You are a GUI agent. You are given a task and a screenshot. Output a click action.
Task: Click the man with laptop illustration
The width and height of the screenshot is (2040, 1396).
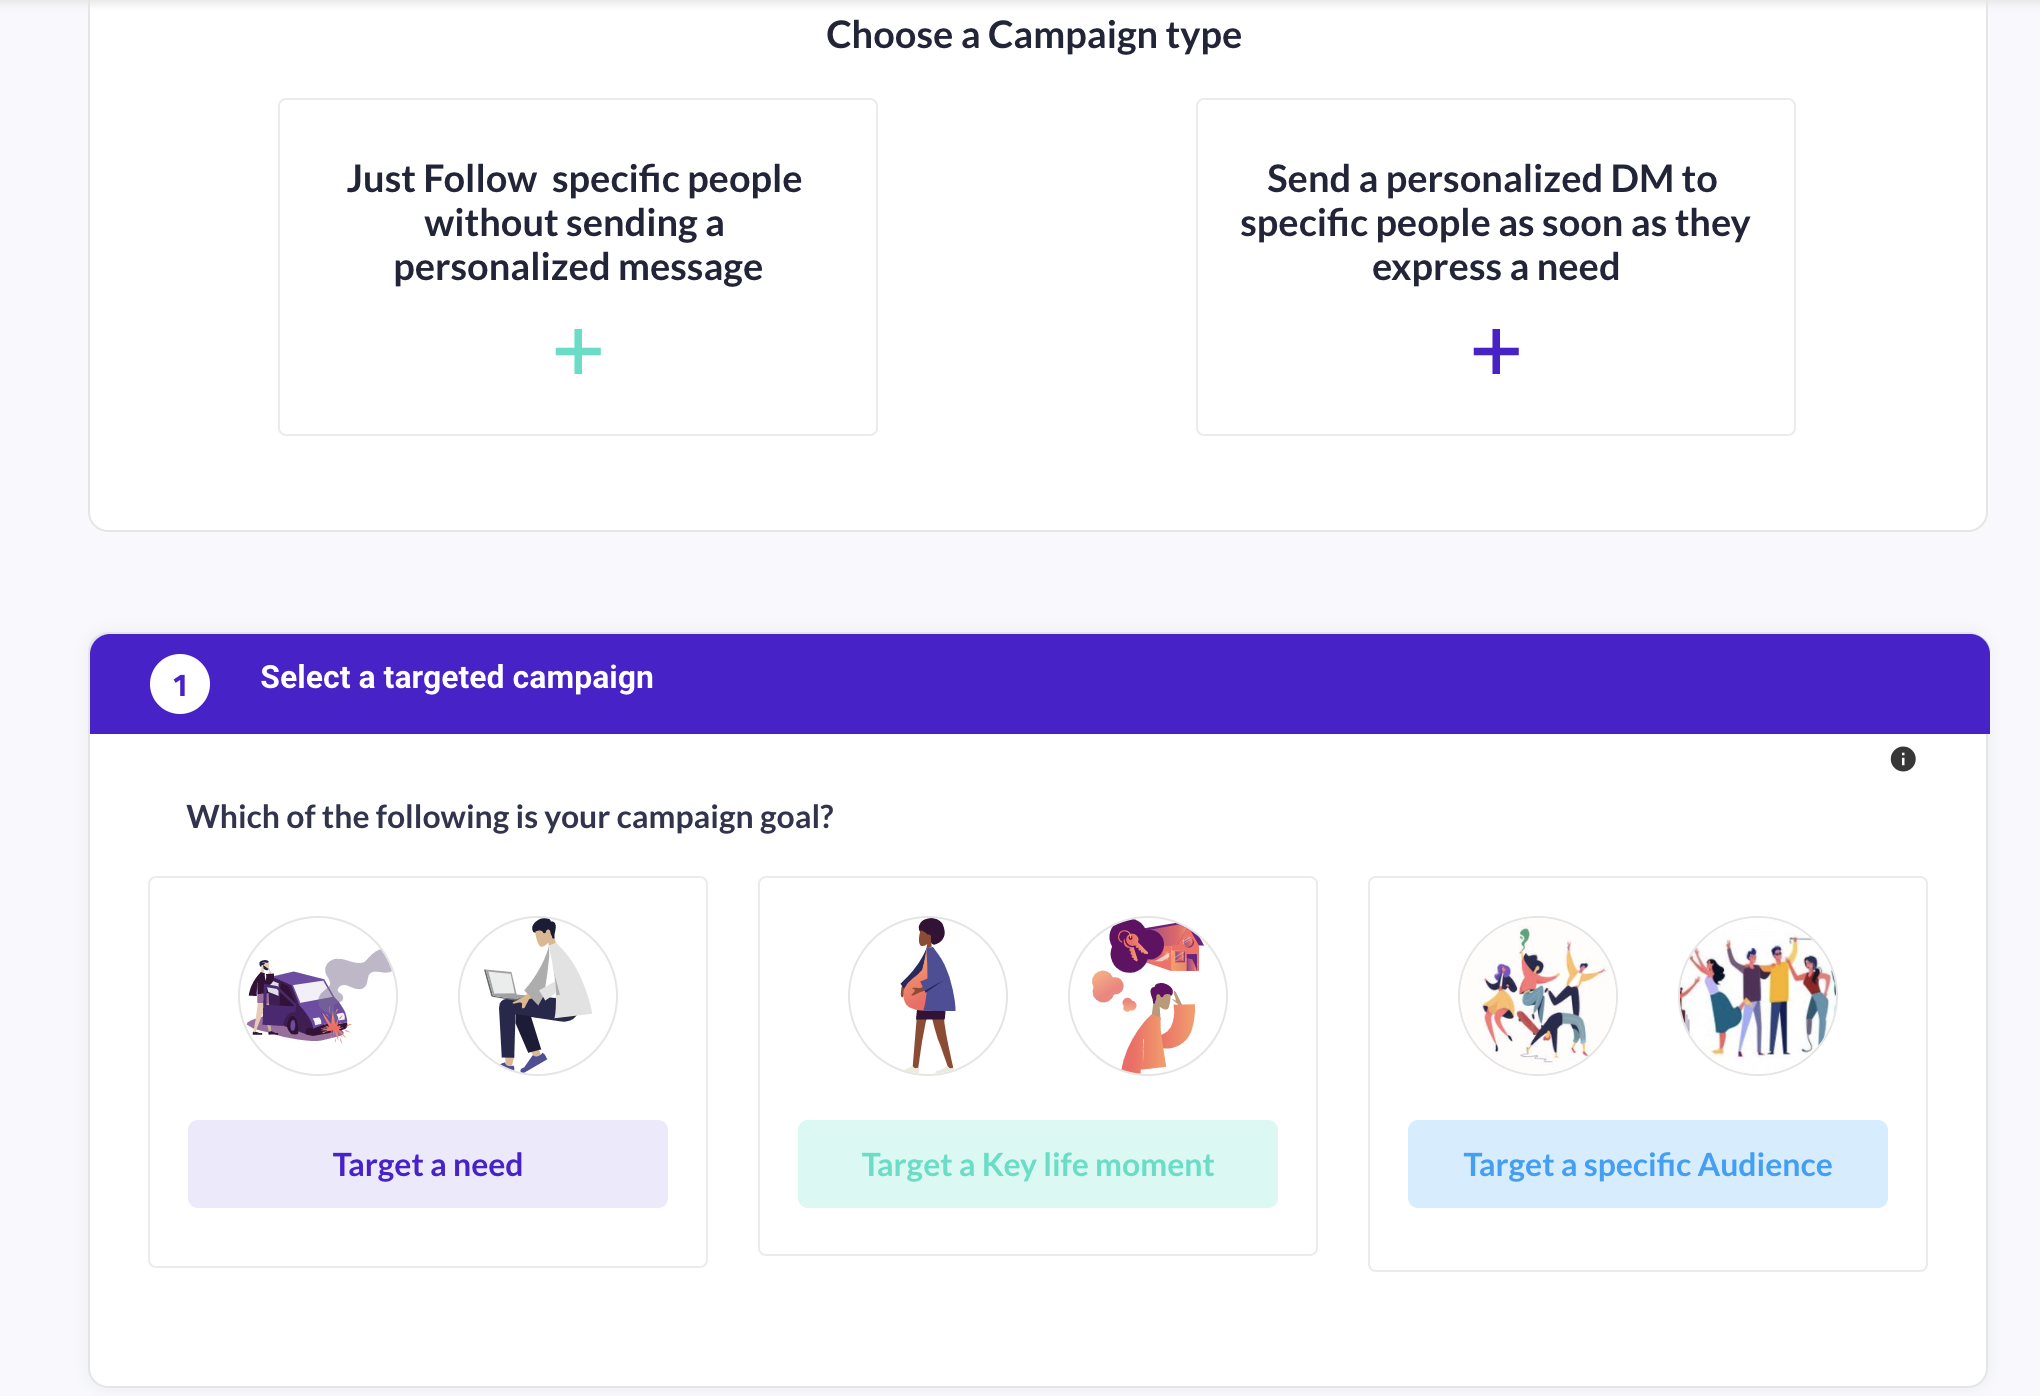(538, 996)
